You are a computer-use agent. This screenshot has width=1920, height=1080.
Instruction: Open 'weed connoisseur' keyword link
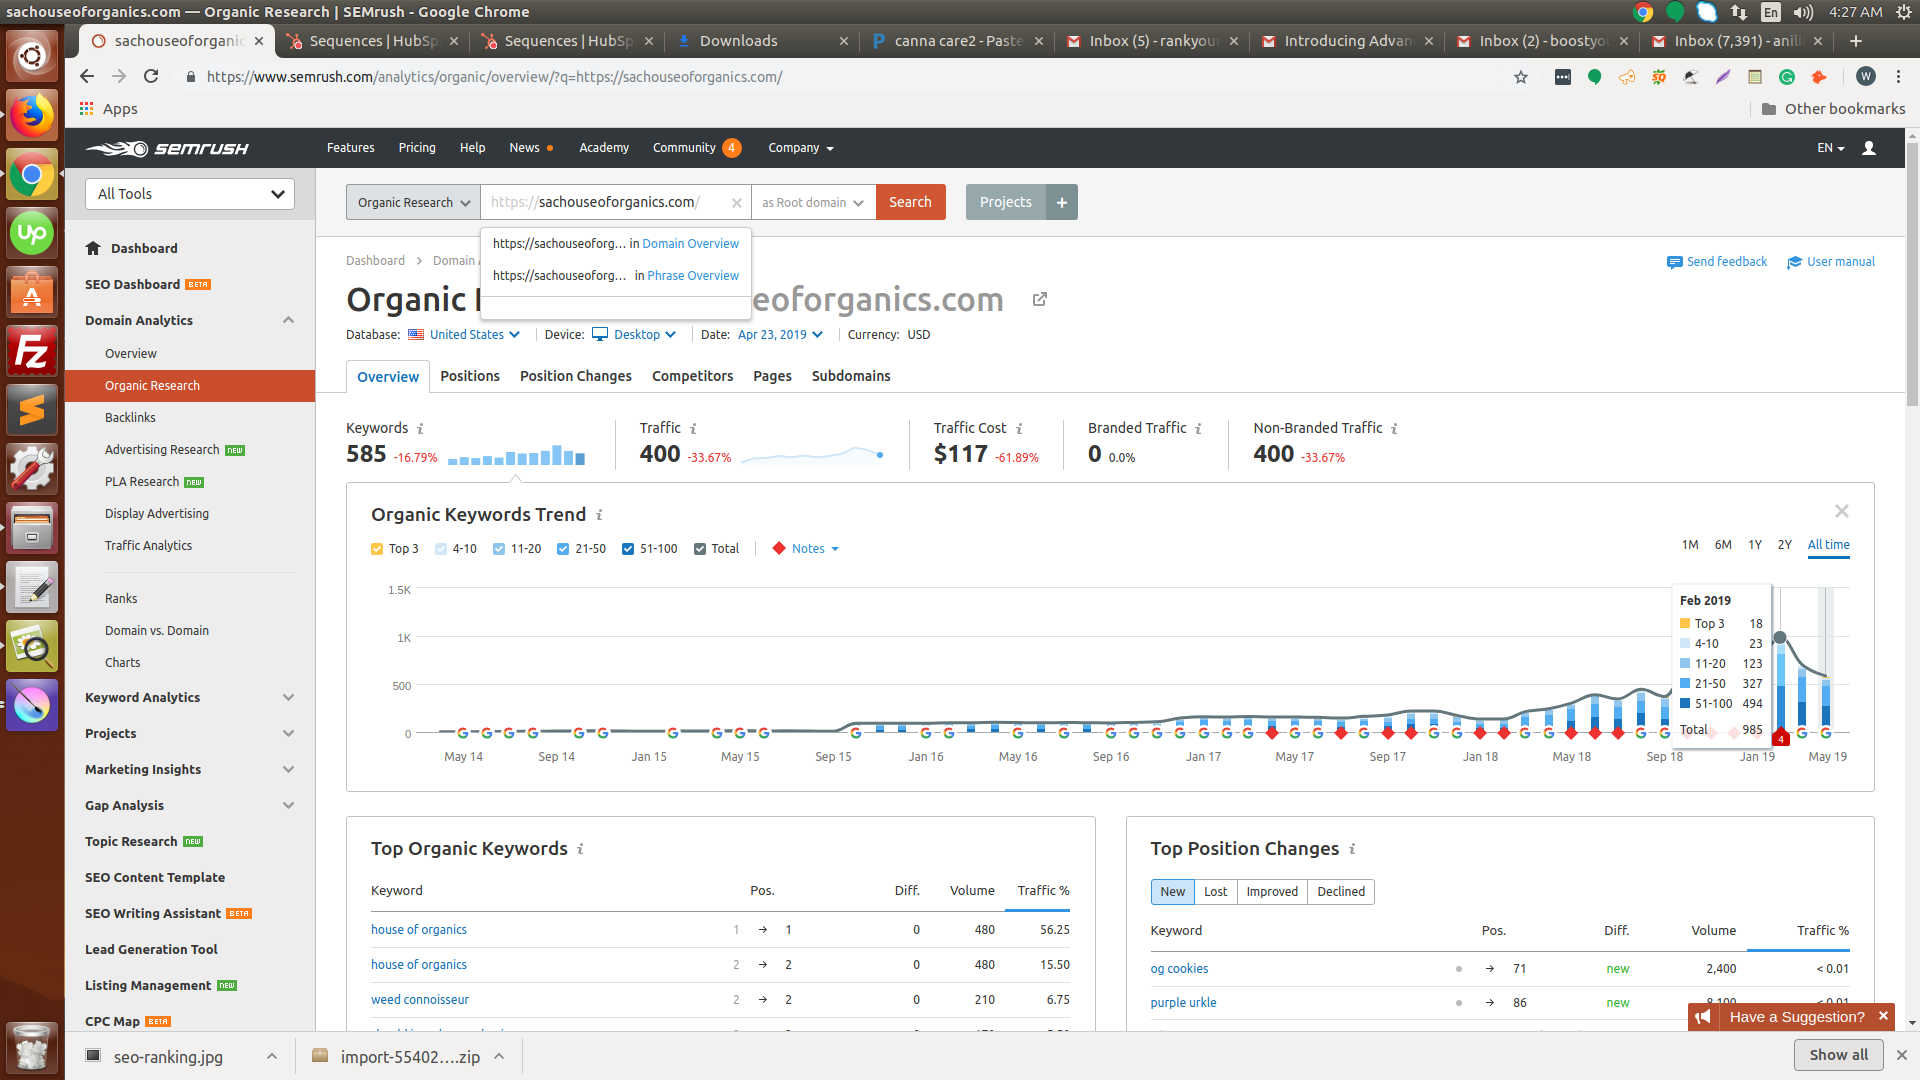pyautogui.click(x=419, y=1000)
